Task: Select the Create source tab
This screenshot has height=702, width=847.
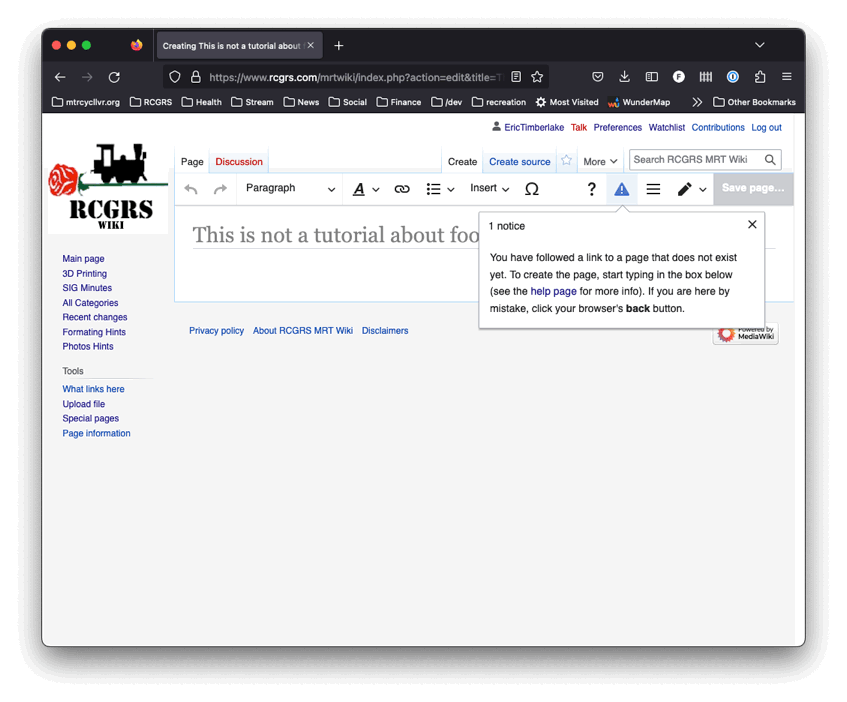Action: [519, 162]
